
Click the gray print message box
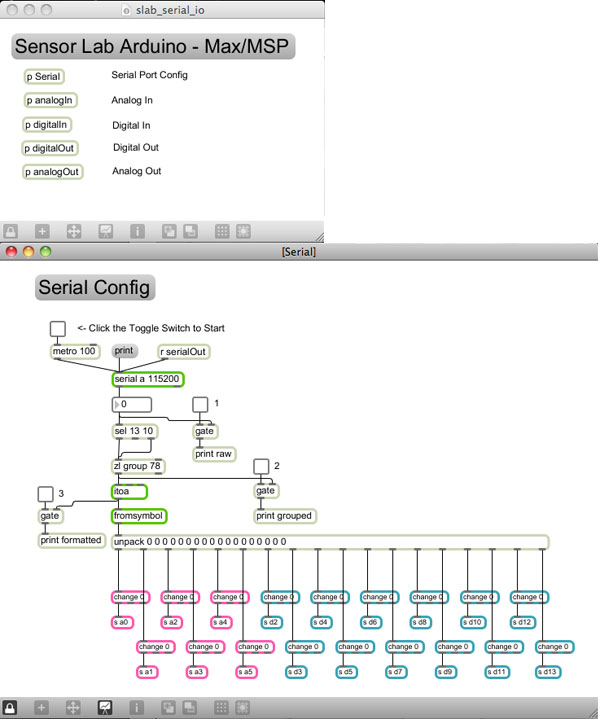pos(124,351)
